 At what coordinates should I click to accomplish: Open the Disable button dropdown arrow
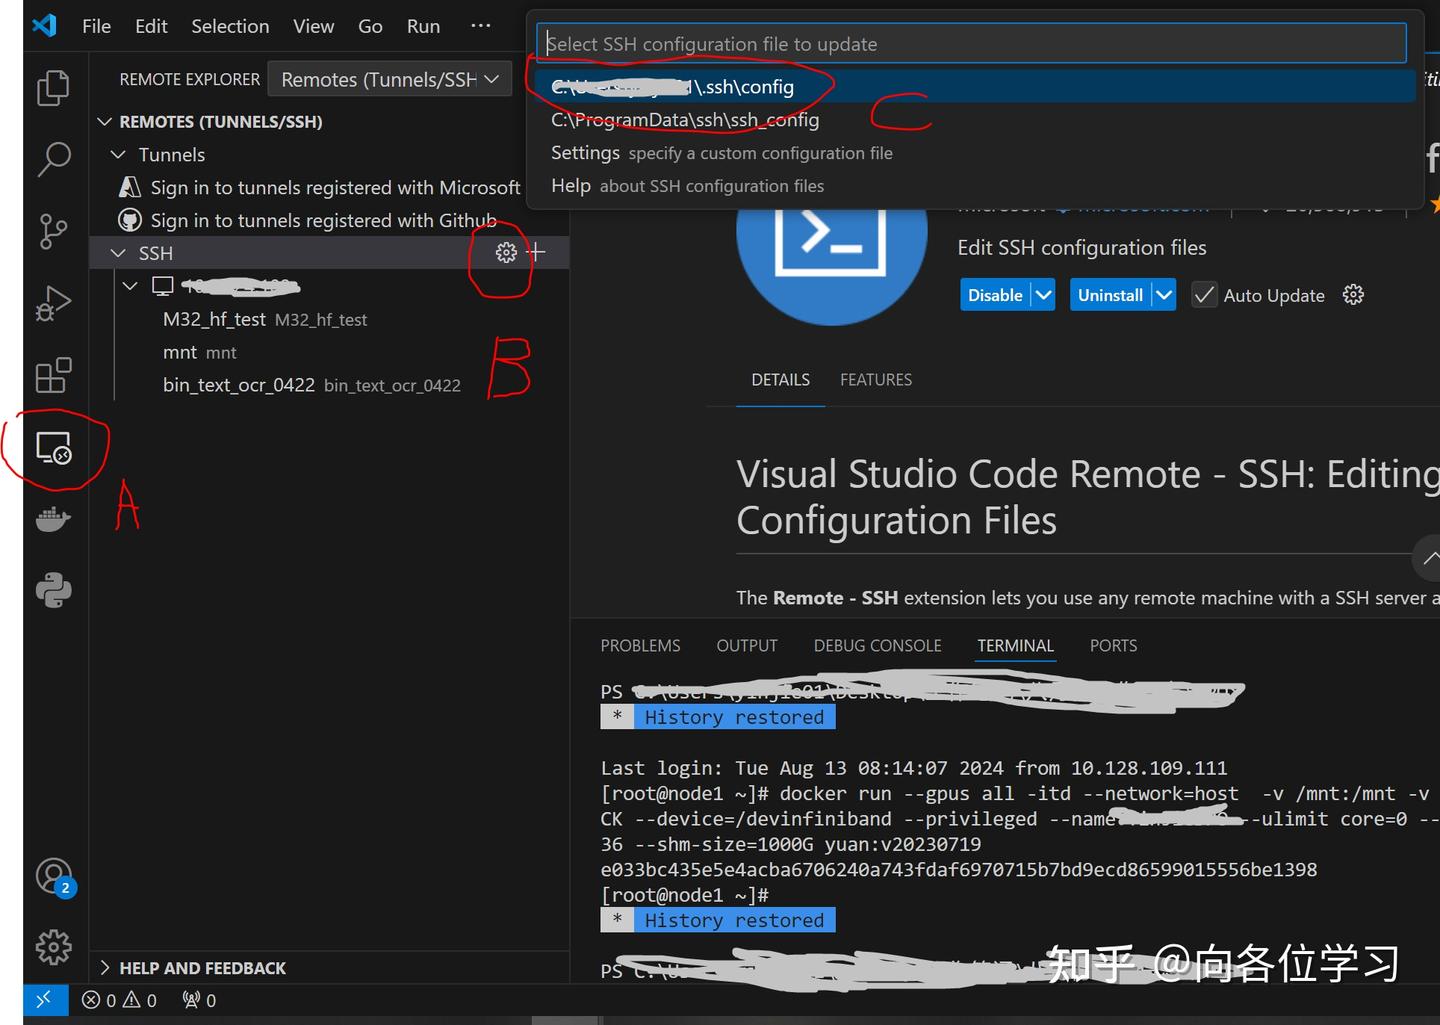(x=1043, y=295)
